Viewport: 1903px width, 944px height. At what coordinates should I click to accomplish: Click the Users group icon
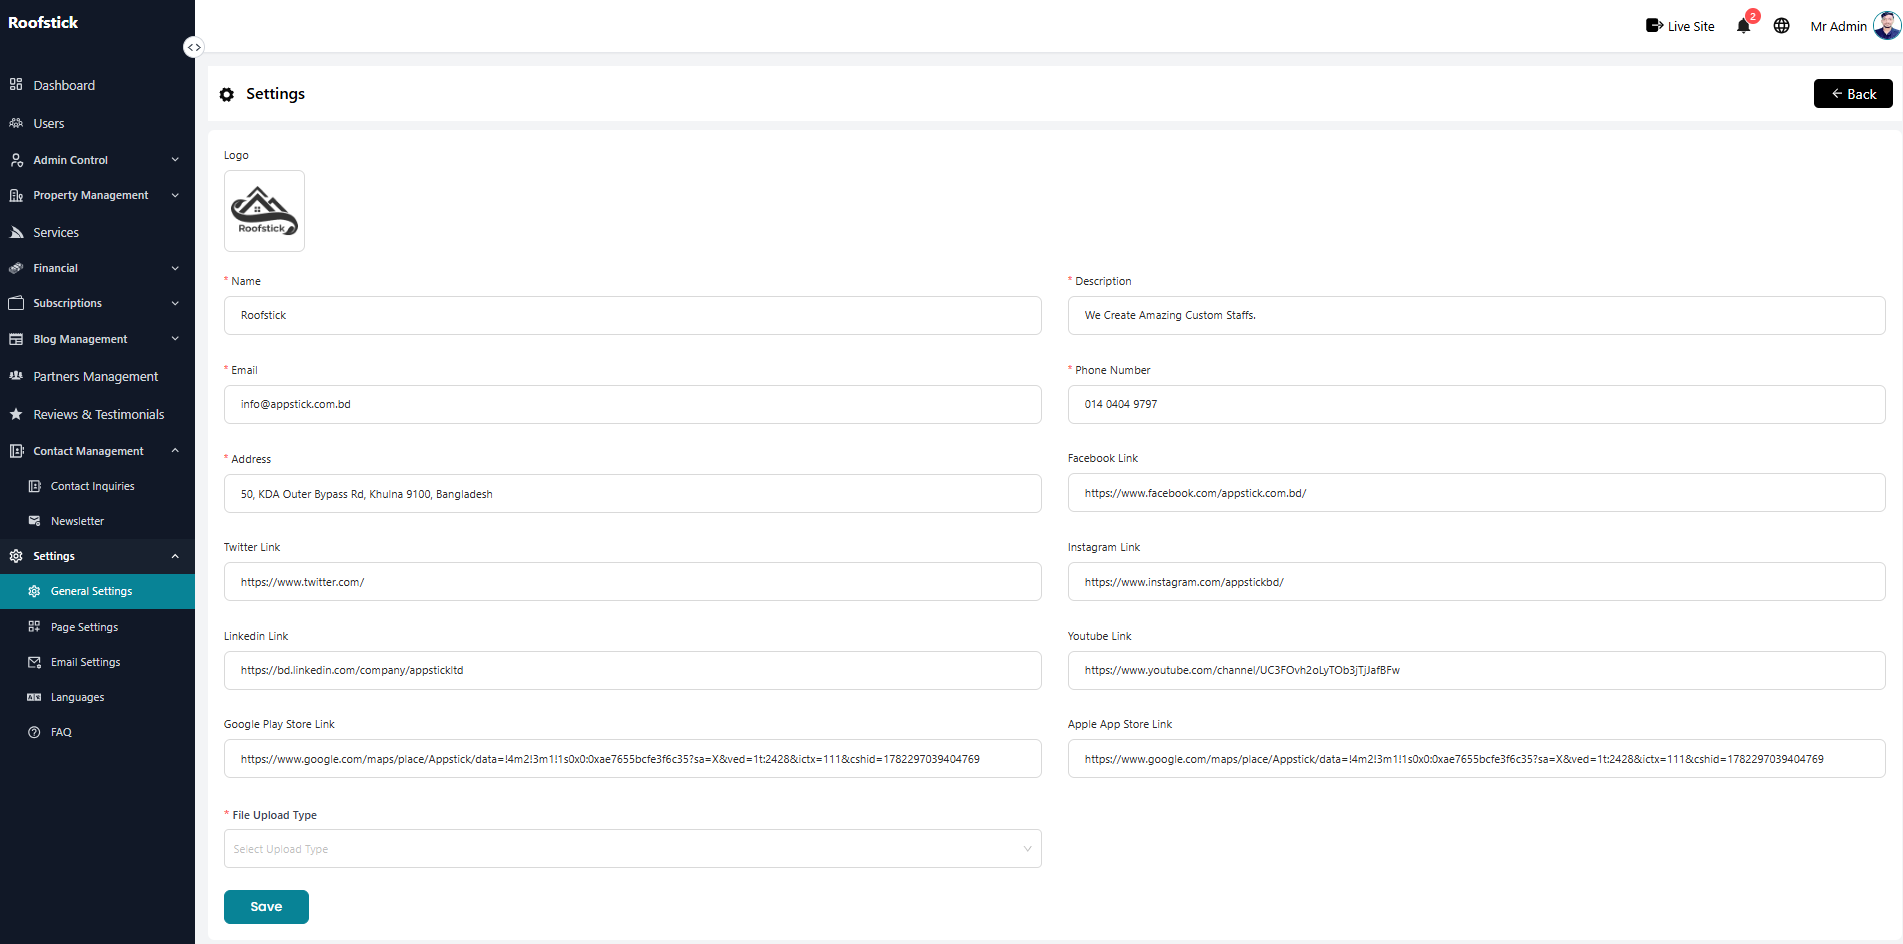(16, 123)
